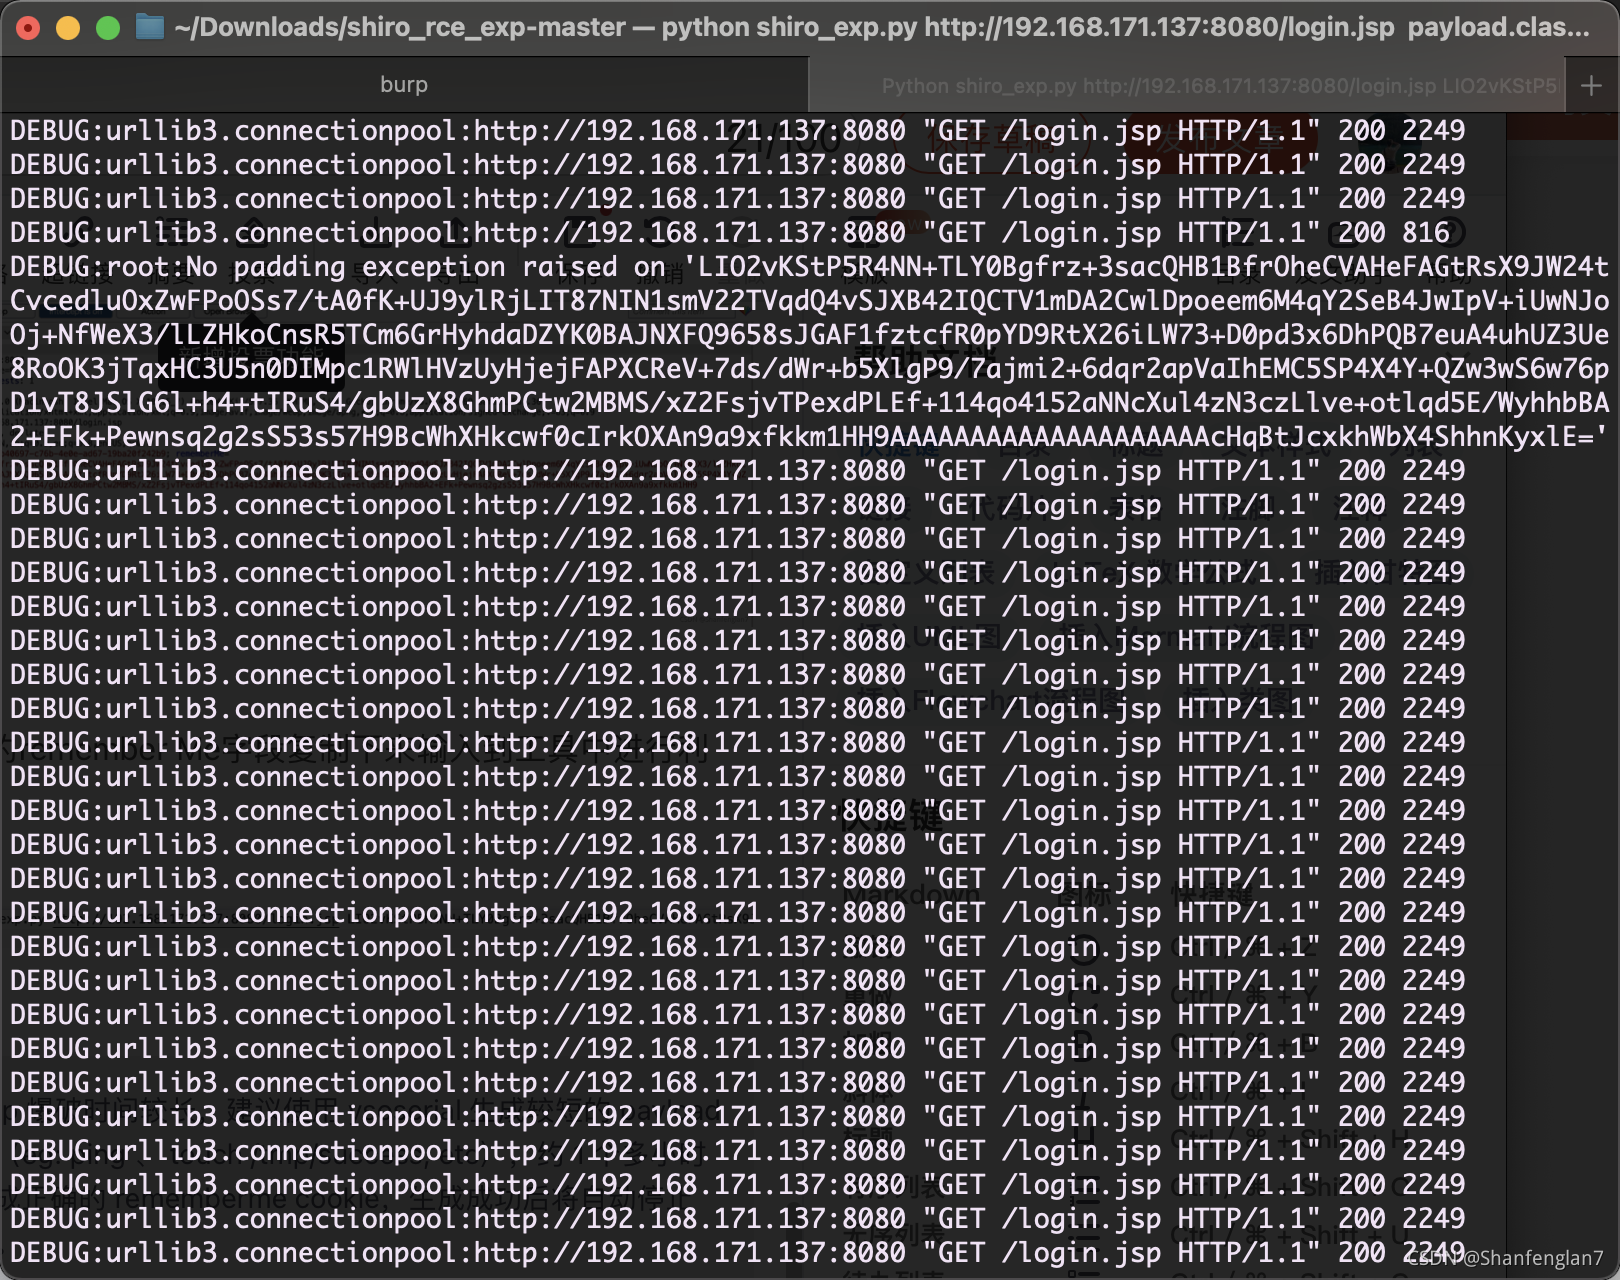Open a new terminal tab with plus button

pos(1592,86)
